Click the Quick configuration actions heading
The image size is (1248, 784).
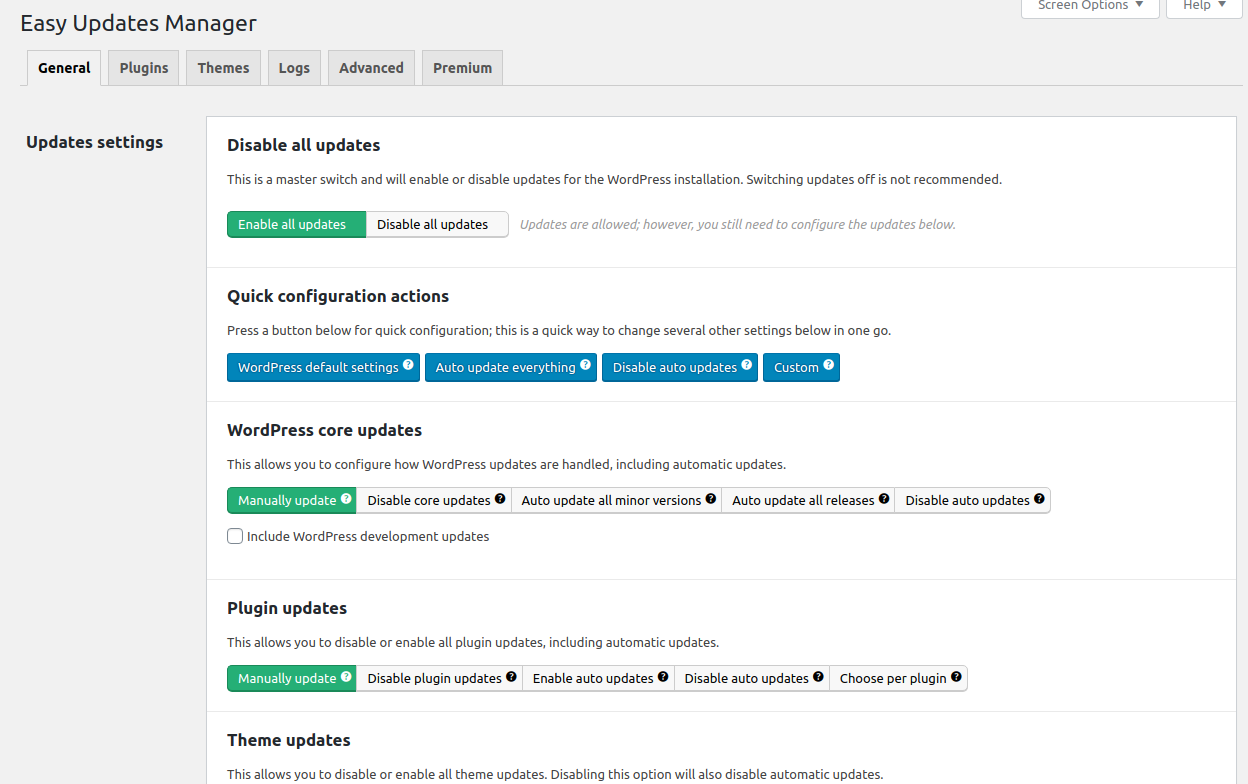pos(338,296)
